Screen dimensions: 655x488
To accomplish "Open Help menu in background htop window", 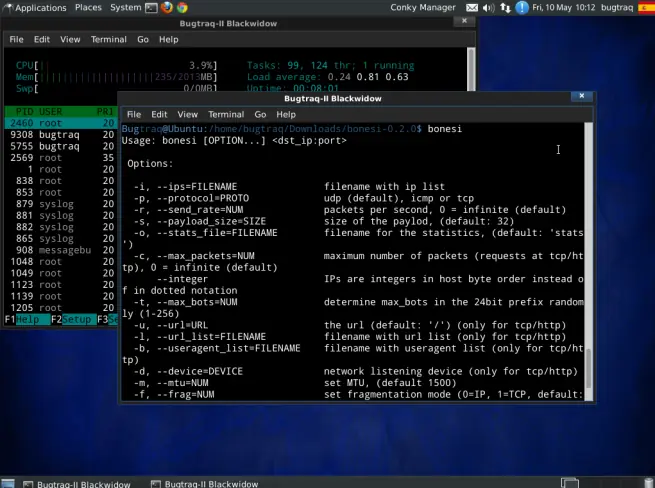I will (x=168, y=39).
